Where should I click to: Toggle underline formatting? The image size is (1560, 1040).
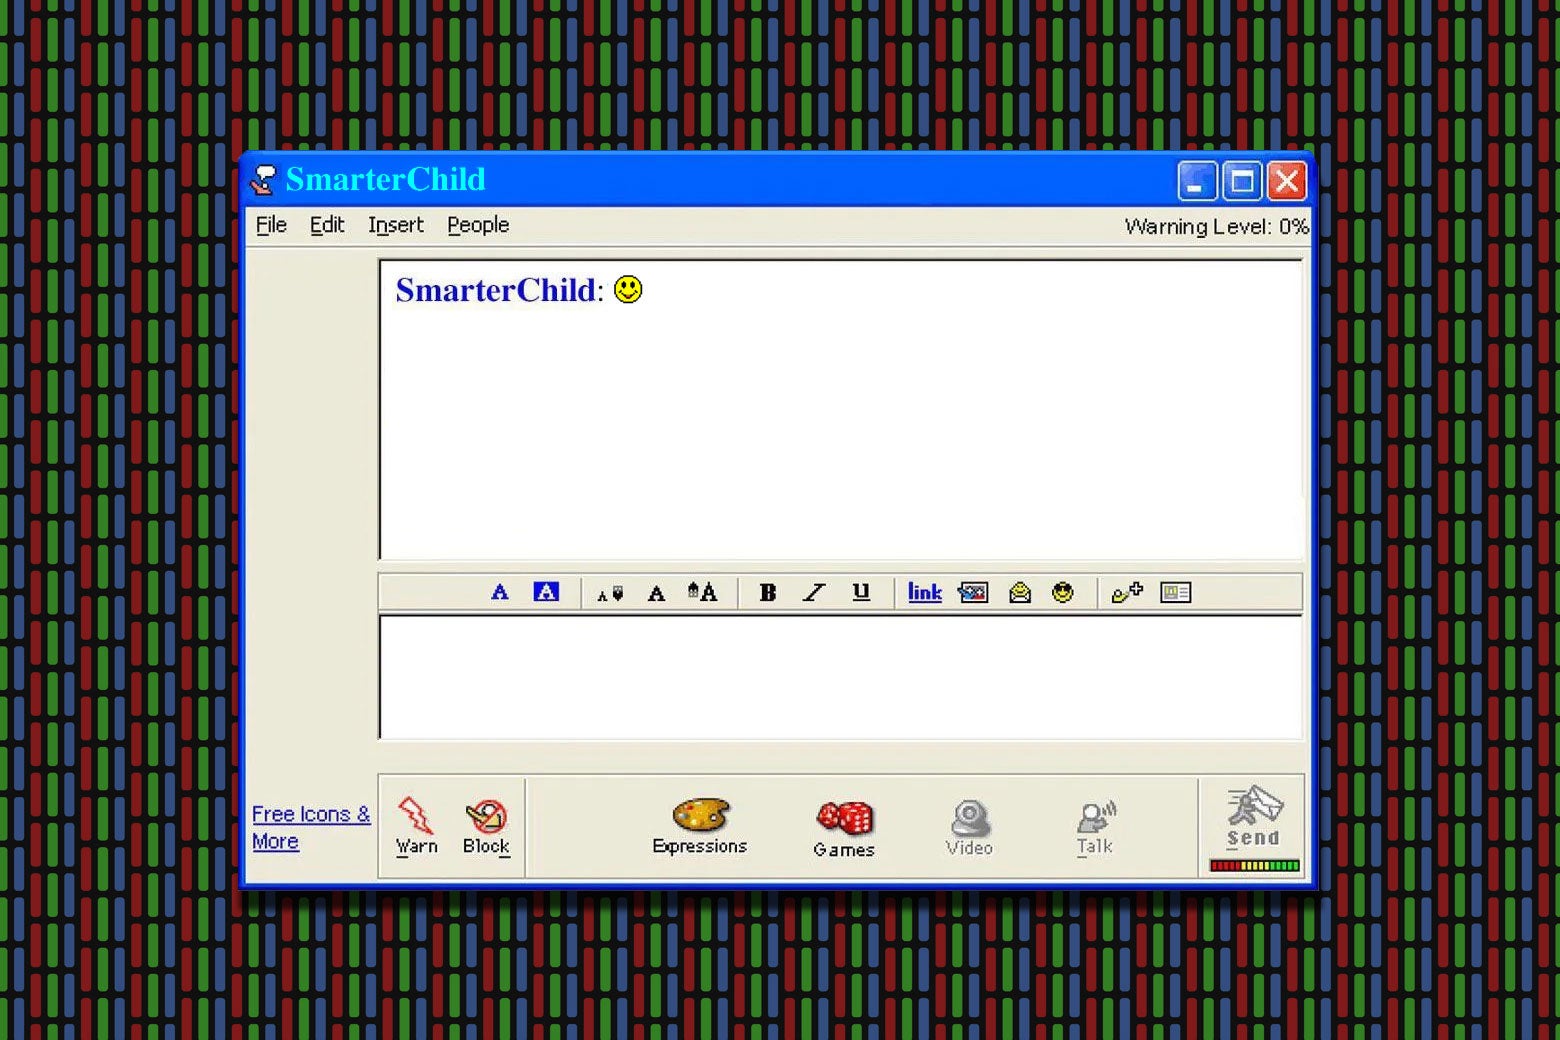tap(860, 592)
